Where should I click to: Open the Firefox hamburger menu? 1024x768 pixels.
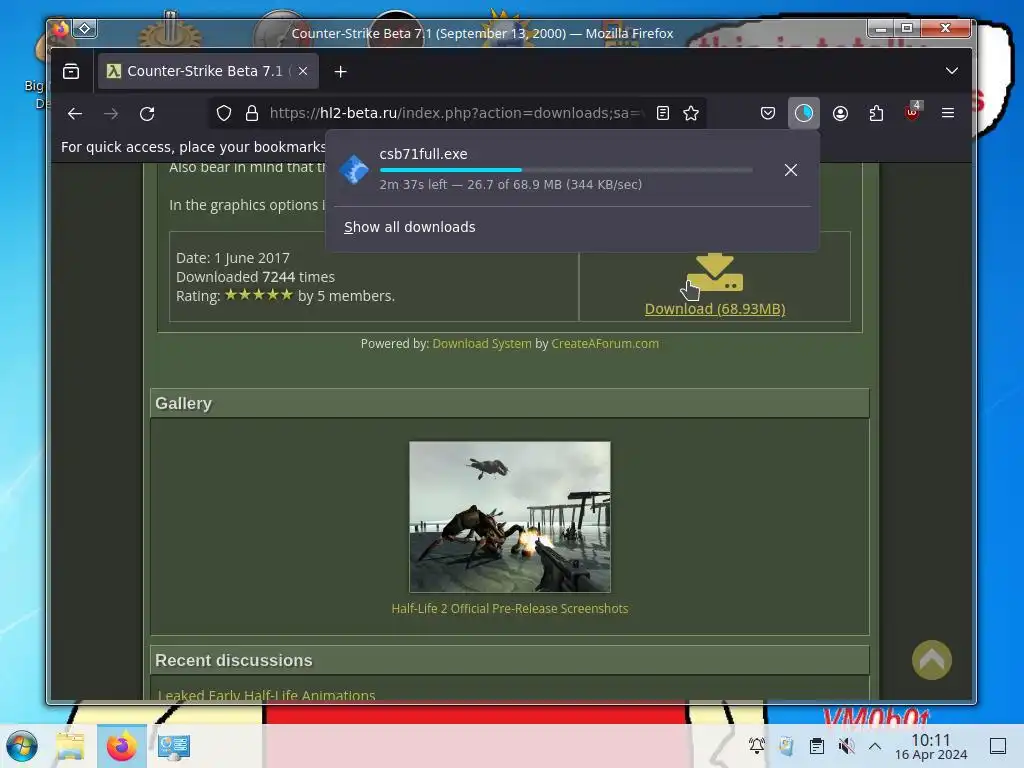(948, 114)
